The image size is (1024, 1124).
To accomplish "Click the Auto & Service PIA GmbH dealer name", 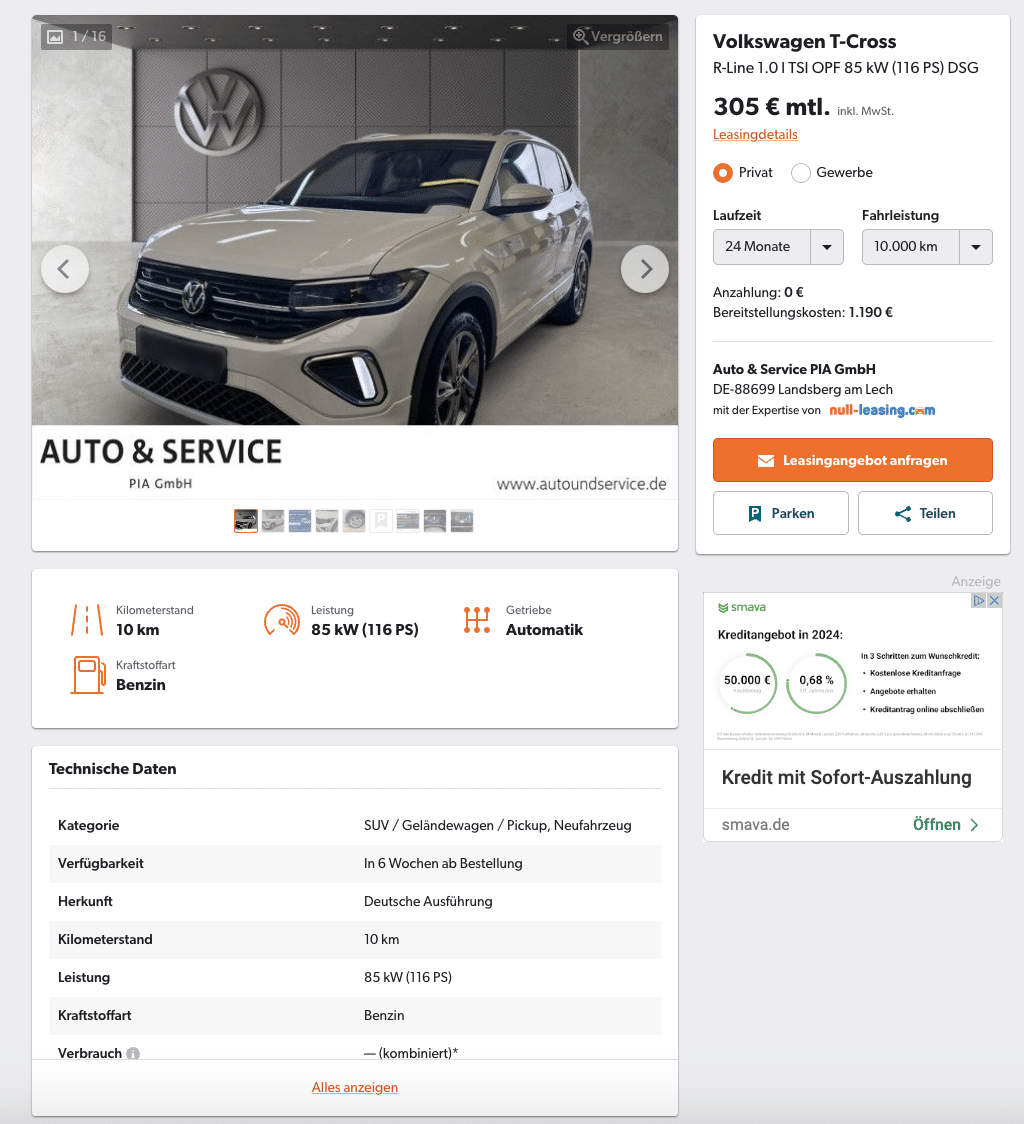I will click(794, 369).
